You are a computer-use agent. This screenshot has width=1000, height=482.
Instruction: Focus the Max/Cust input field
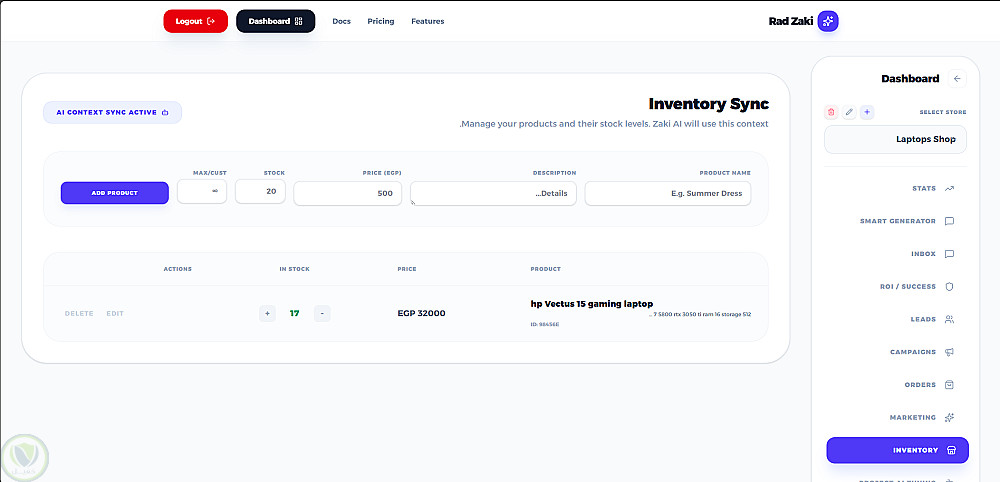coord(202,191)
